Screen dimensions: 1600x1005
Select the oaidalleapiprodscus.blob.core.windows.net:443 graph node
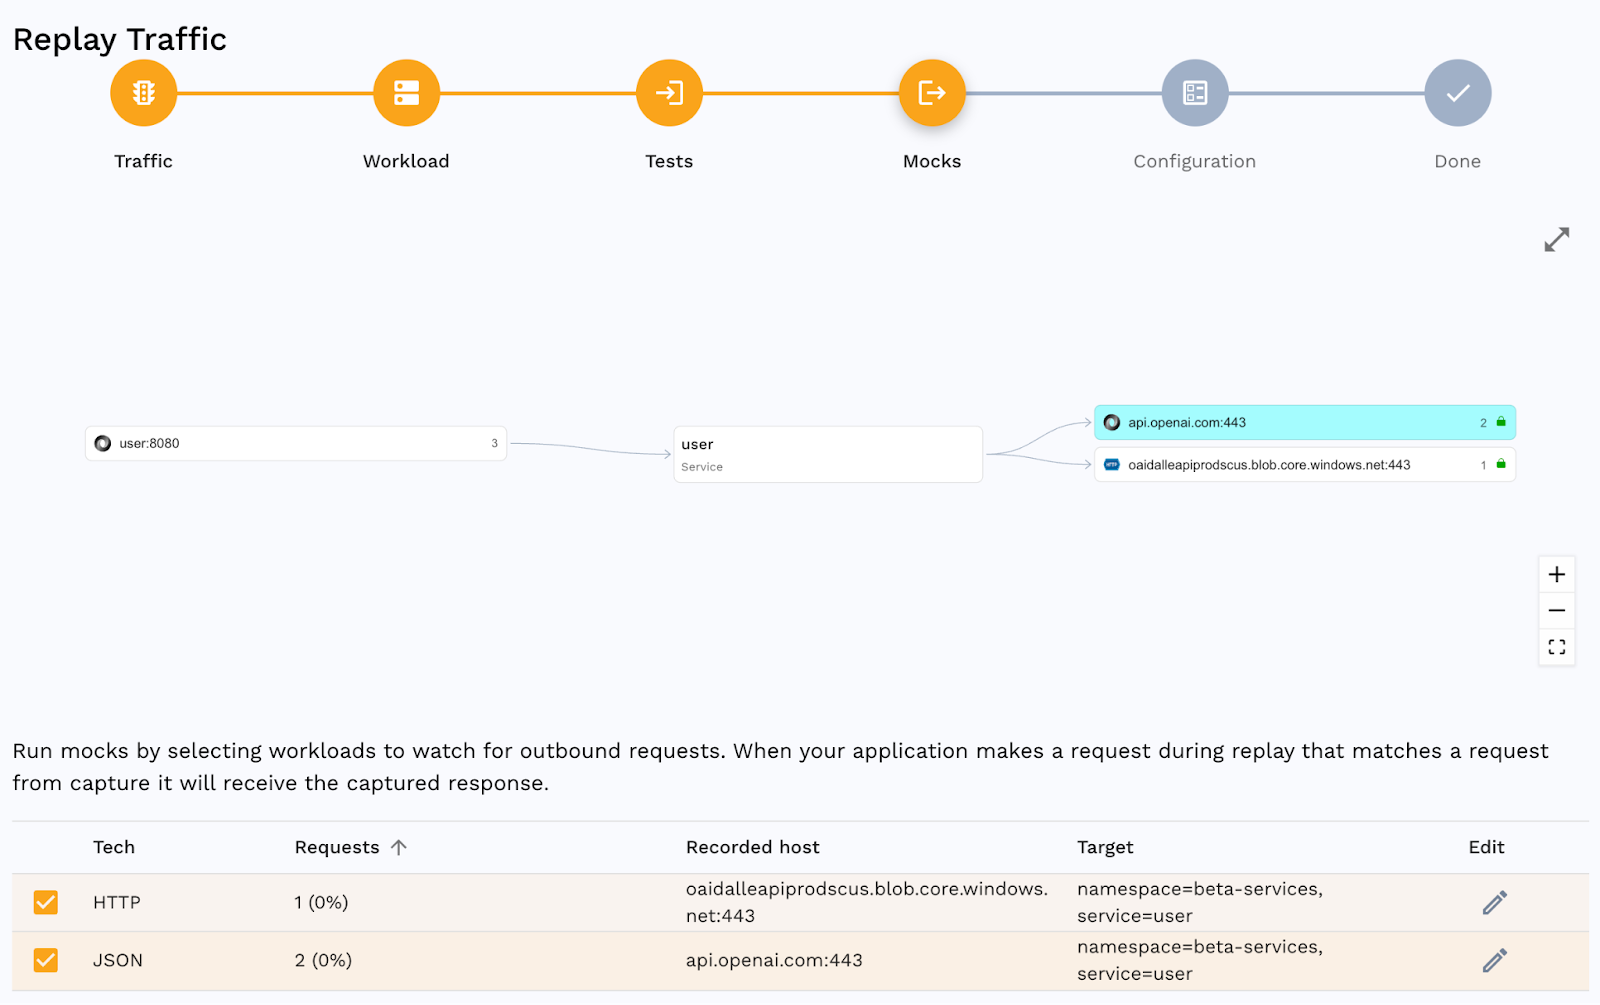1305,464
